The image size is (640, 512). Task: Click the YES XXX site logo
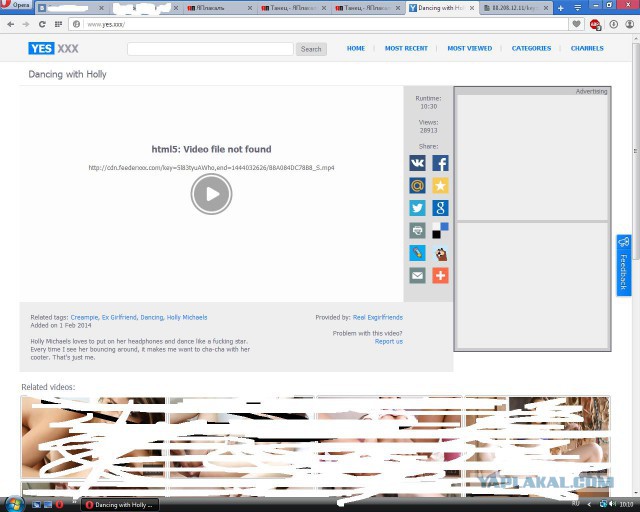53,49
